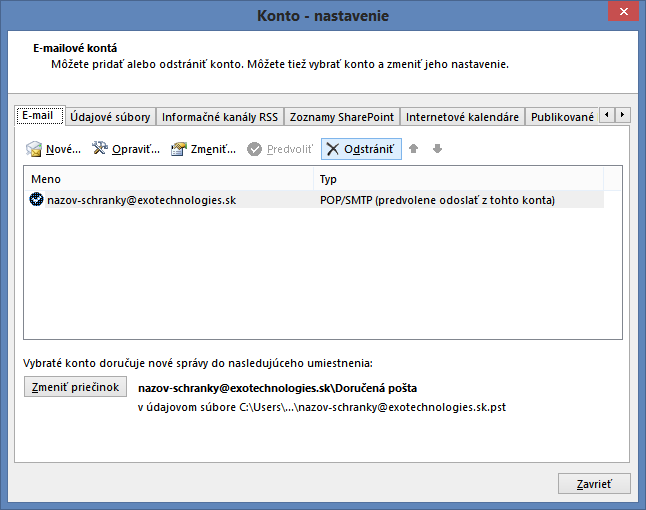Click the Opraviť tools icon
The image size is (646, 510).
click(100, 147)
